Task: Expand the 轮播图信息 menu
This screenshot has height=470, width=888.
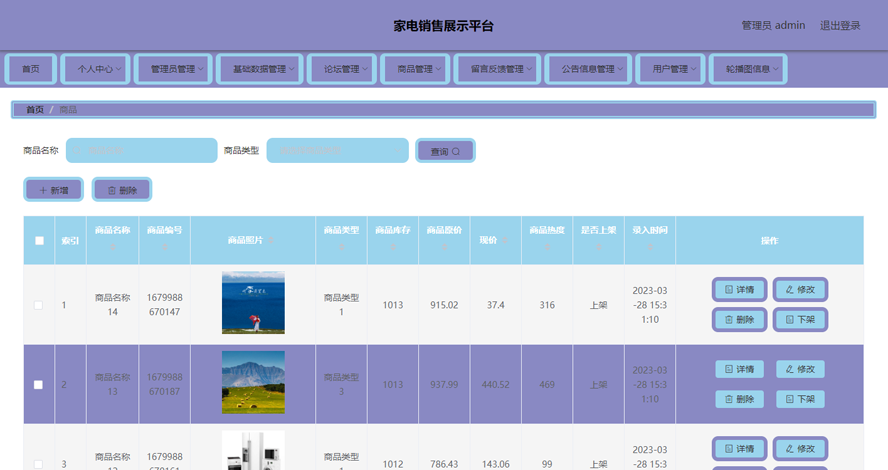Action: click(x=749, y=69)
